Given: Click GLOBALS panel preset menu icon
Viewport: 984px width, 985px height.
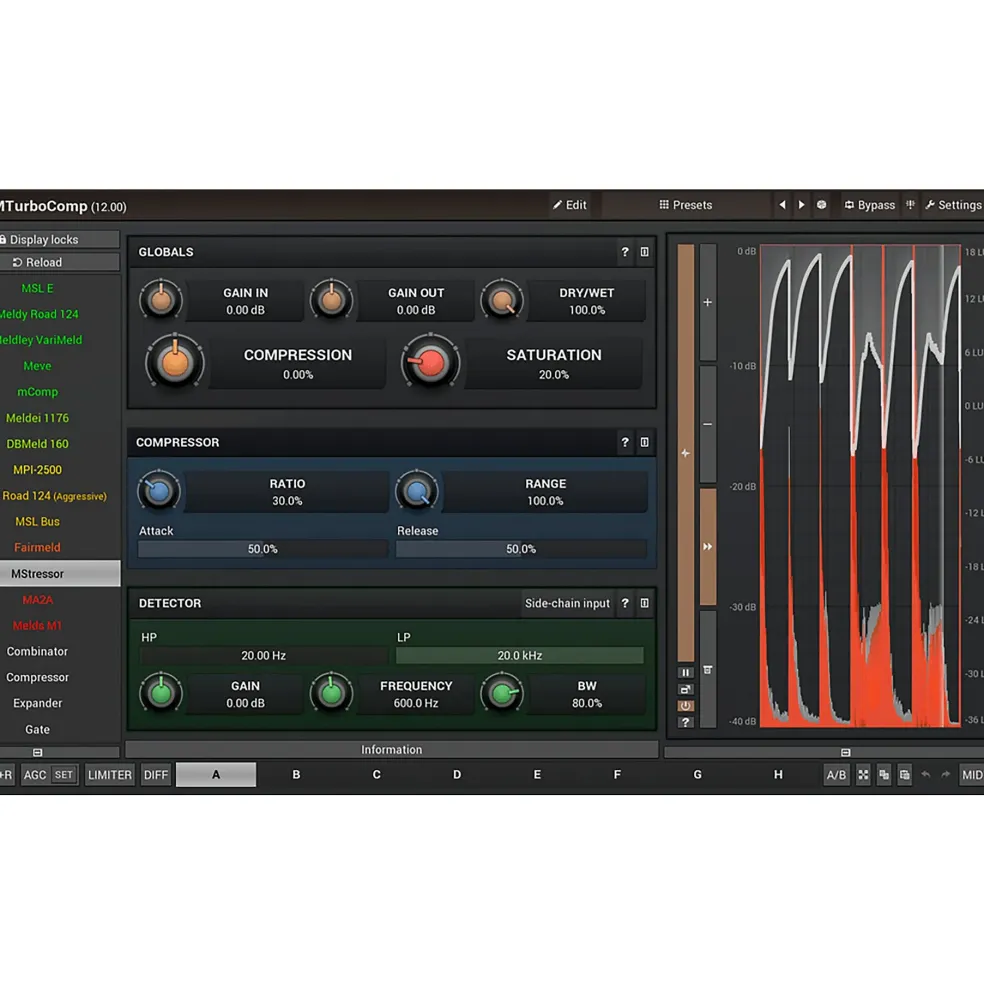Looking at the screenshot, I should [x=645, y=252].
